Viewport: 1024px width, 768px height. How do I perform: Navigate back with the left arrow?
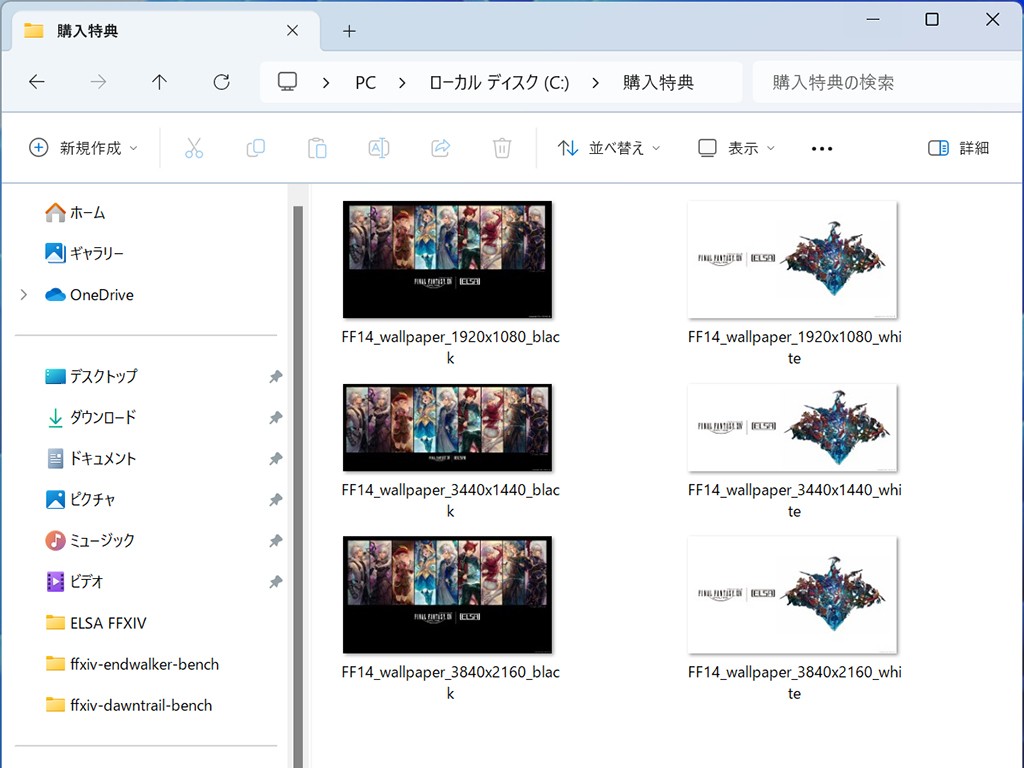click(37, 82)
